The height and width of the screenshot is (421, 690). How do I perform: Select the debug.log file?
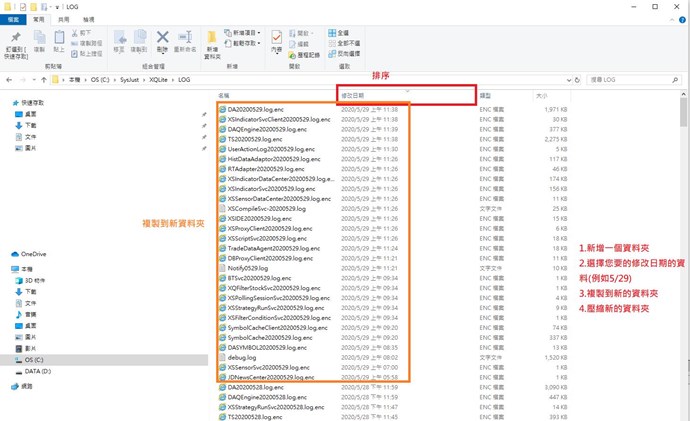coord(242,356)
